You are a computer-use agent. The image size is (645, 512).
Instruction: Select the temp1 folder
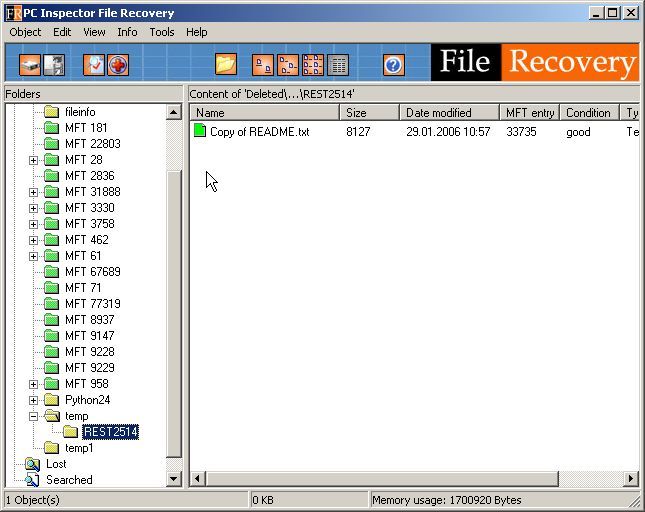click(x=79, y=448)
